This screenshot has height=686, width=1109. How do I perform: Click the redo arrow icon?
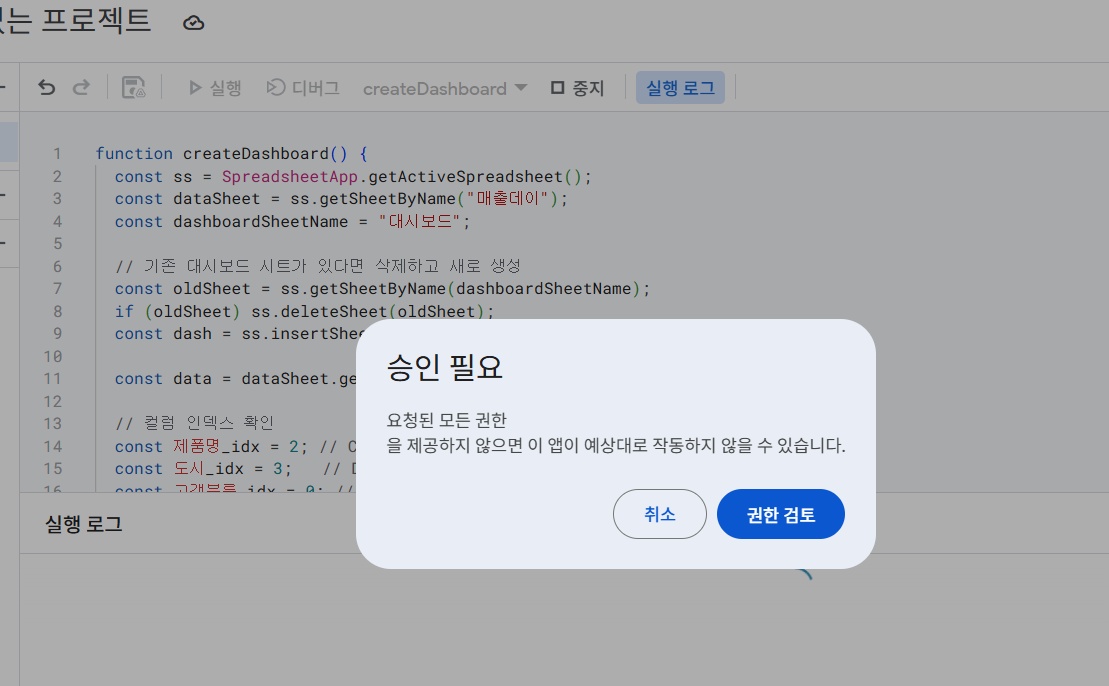click(x=81, y=88)
